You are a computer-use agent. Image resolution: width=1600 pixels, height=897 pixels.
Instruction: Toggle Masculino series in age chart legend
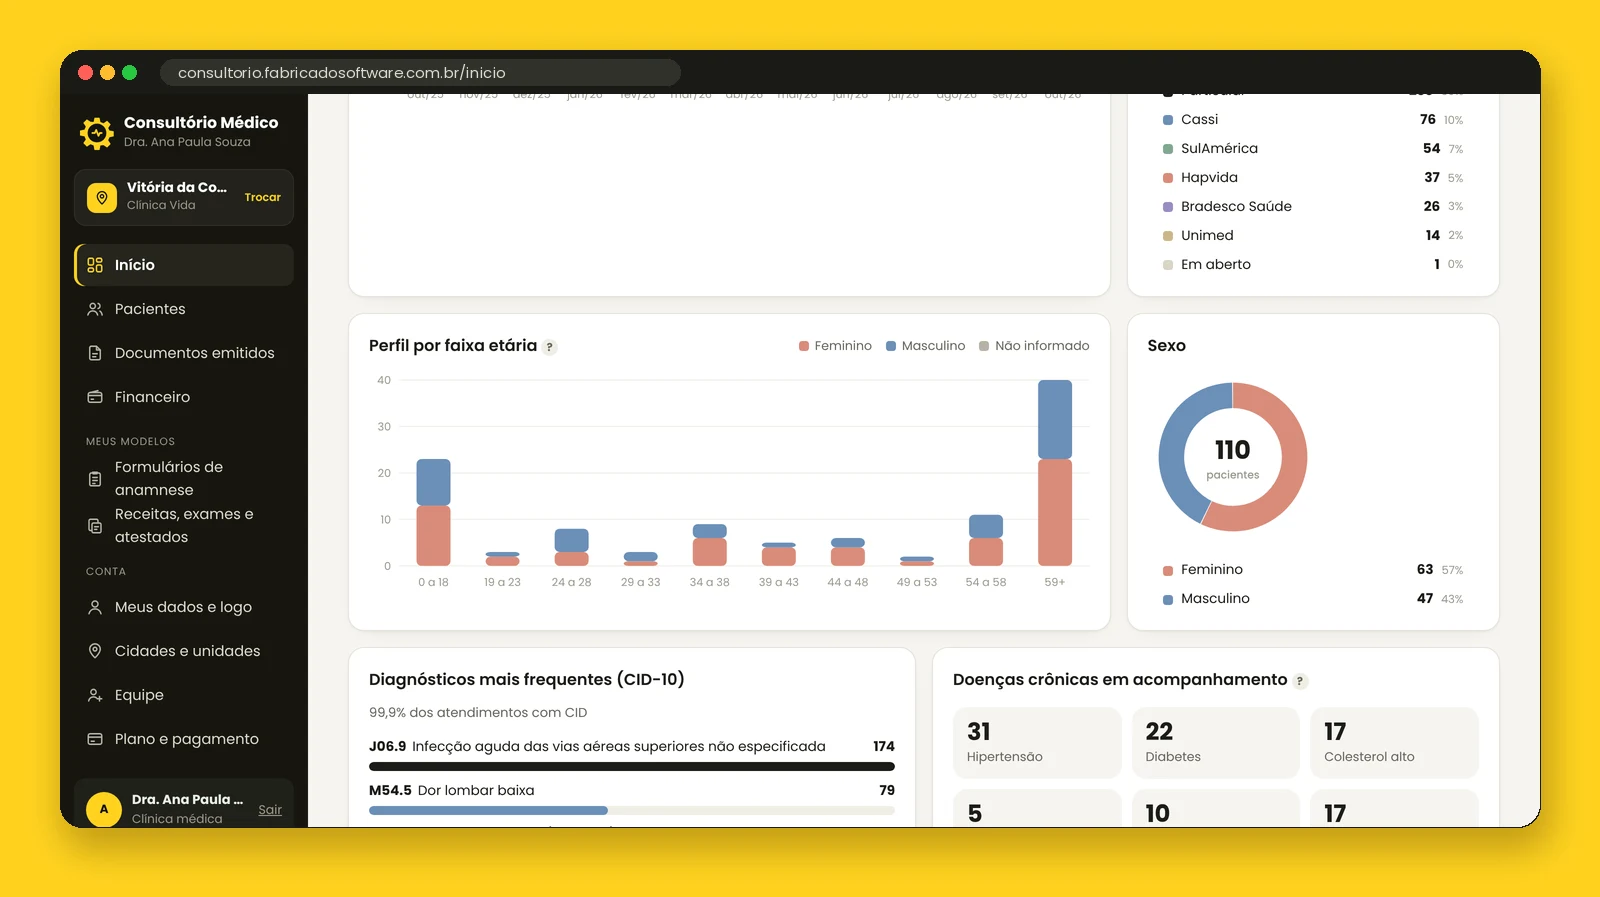925,346
